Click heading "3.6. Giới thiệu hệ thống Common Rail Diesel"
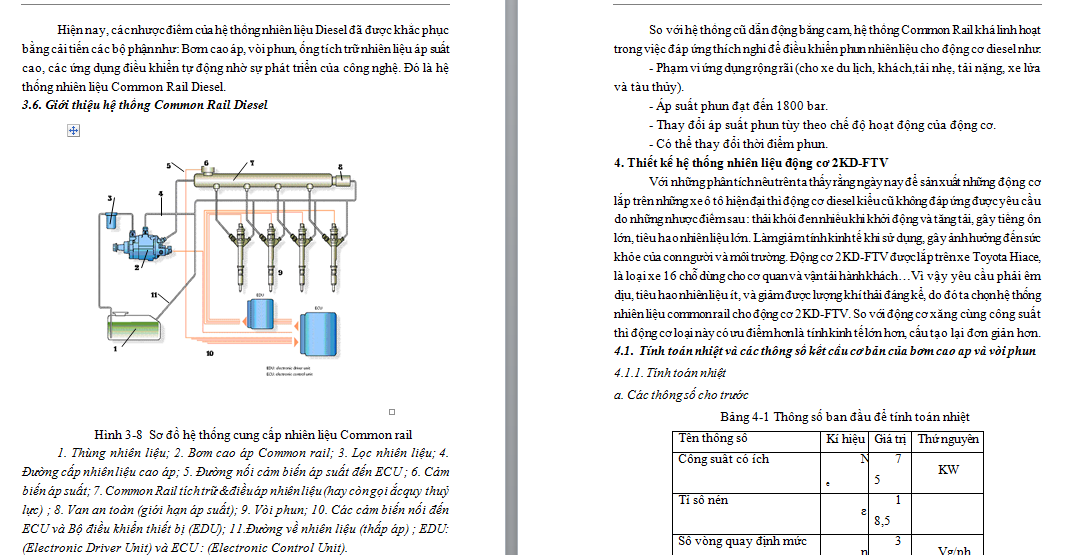This screenshot has height=555, width=1075. point(145,105)
